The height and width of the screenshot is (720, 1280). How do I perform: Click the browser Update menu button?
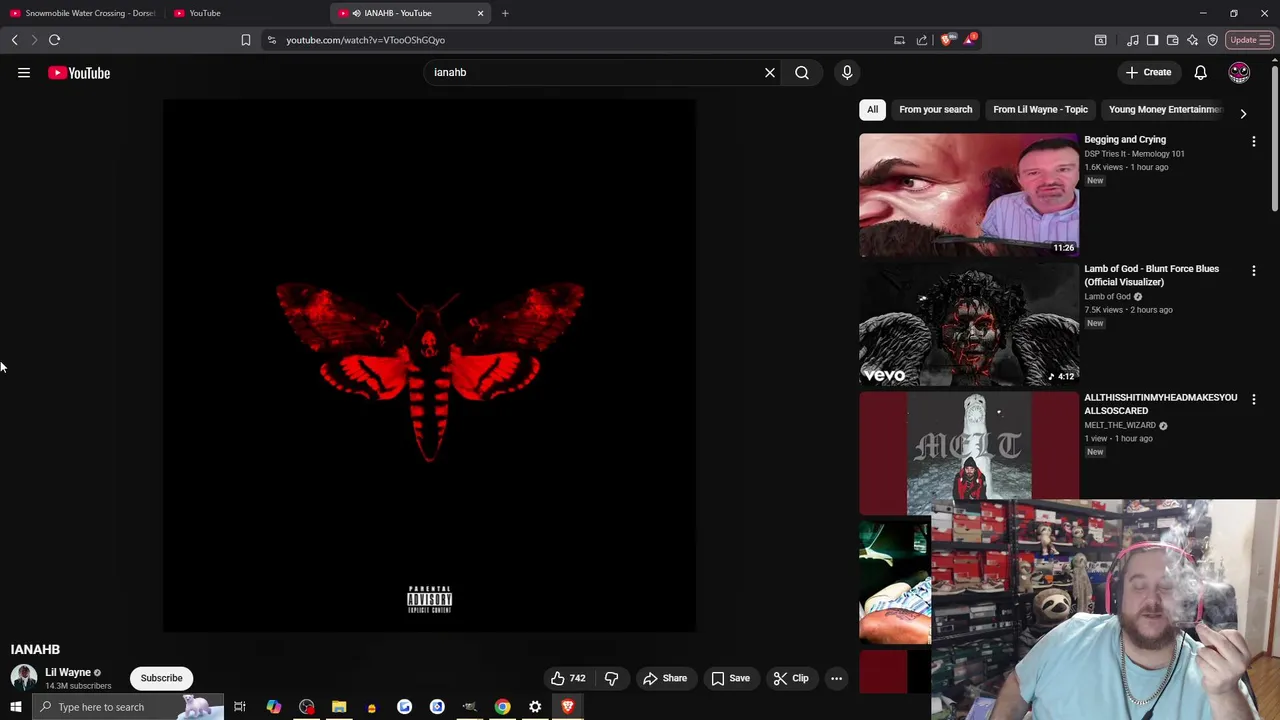pyautogui.click(x=1250, y=40)
